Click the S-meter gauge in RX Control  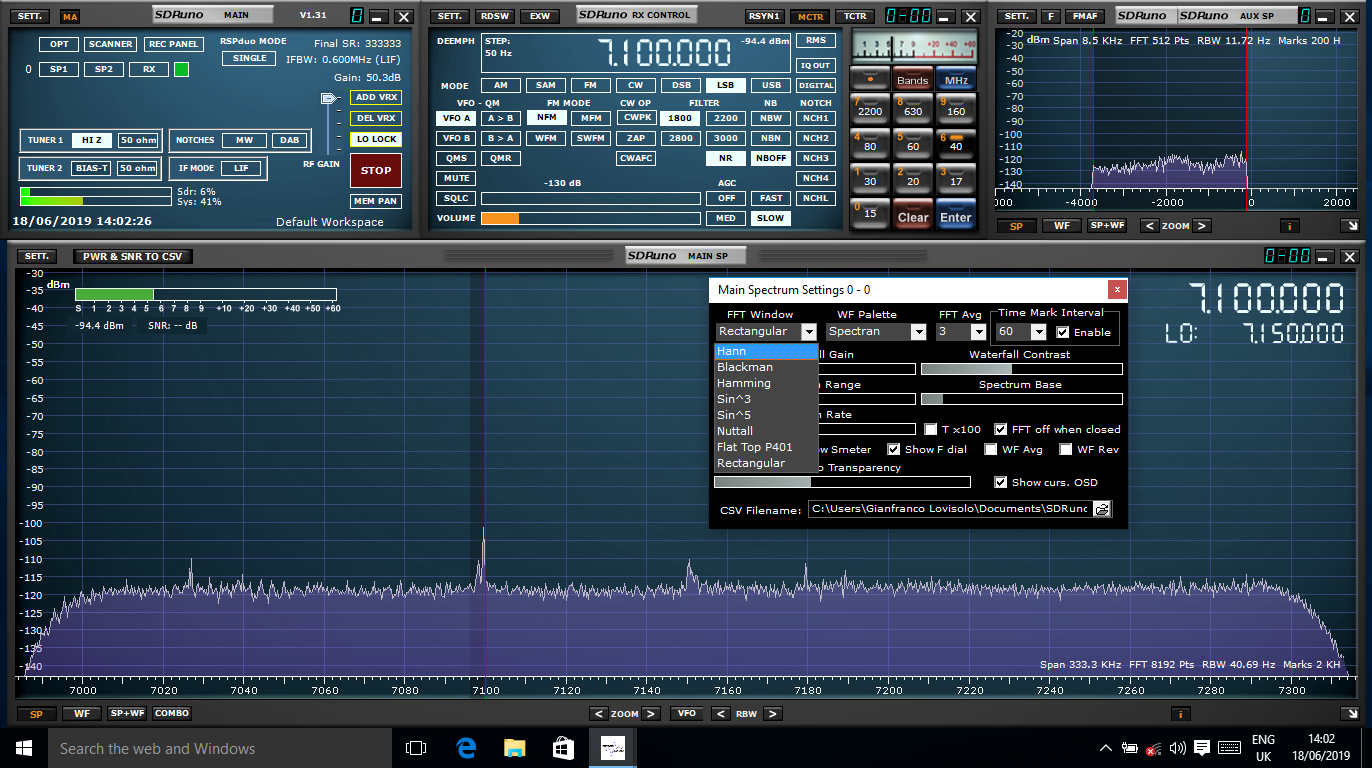[x=912, y=46]
